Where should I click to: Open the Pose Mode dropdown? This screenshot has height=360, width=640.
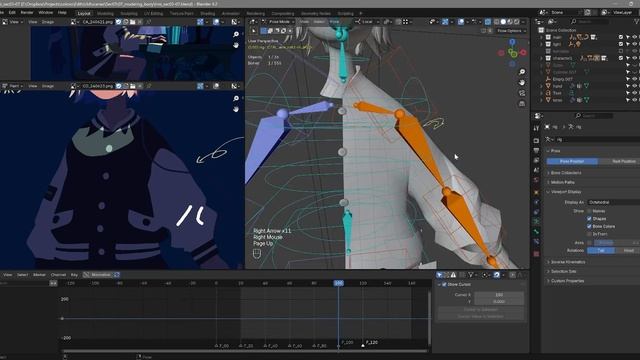tap(278, 22)
